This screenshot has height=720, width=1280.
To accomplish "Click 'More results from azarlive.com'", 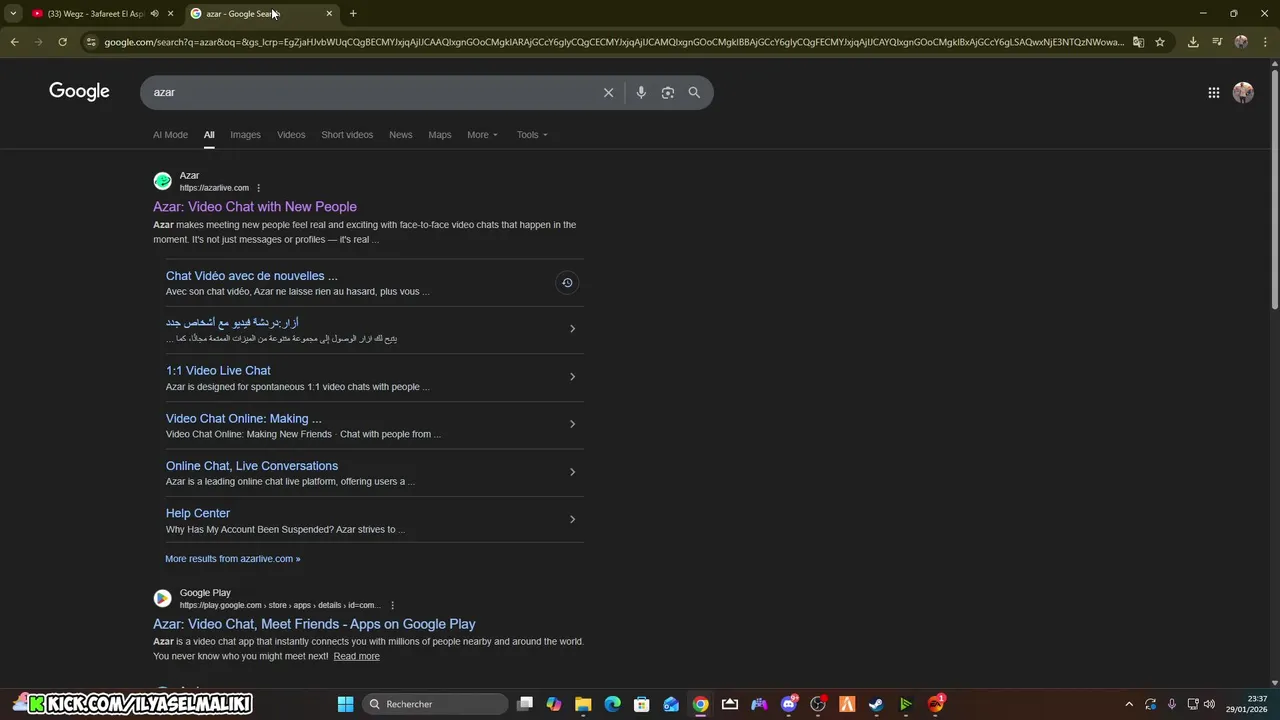I will point(233,559).
